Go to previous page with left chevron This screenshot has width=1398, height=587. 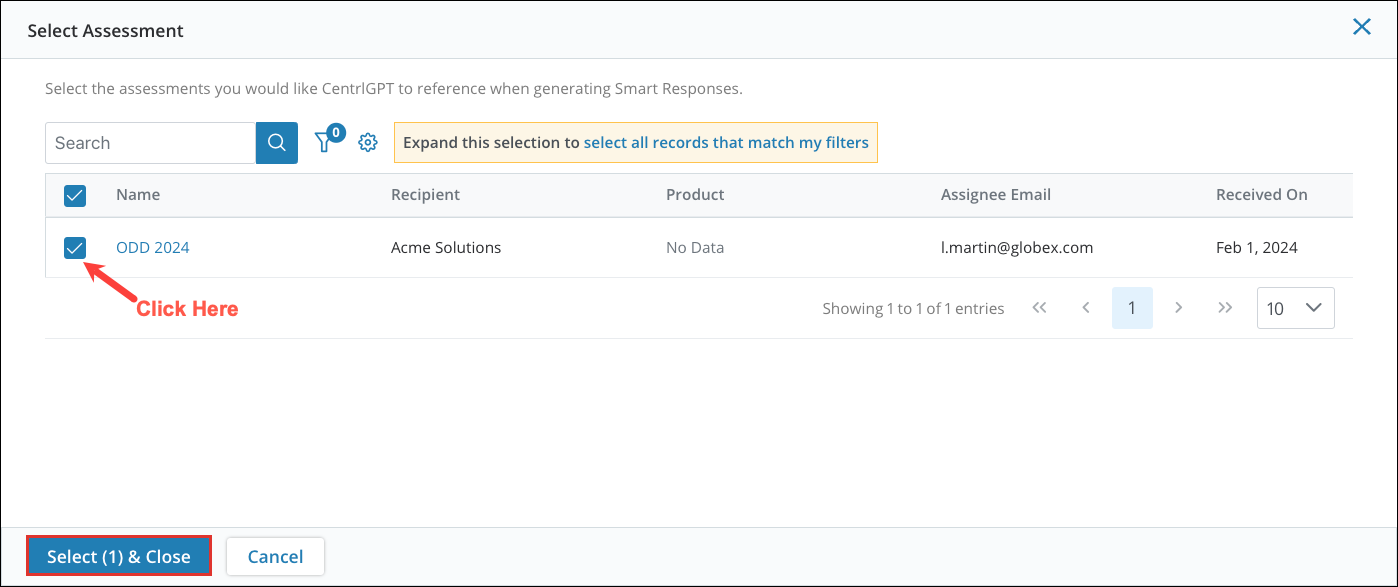point(1086,308)
